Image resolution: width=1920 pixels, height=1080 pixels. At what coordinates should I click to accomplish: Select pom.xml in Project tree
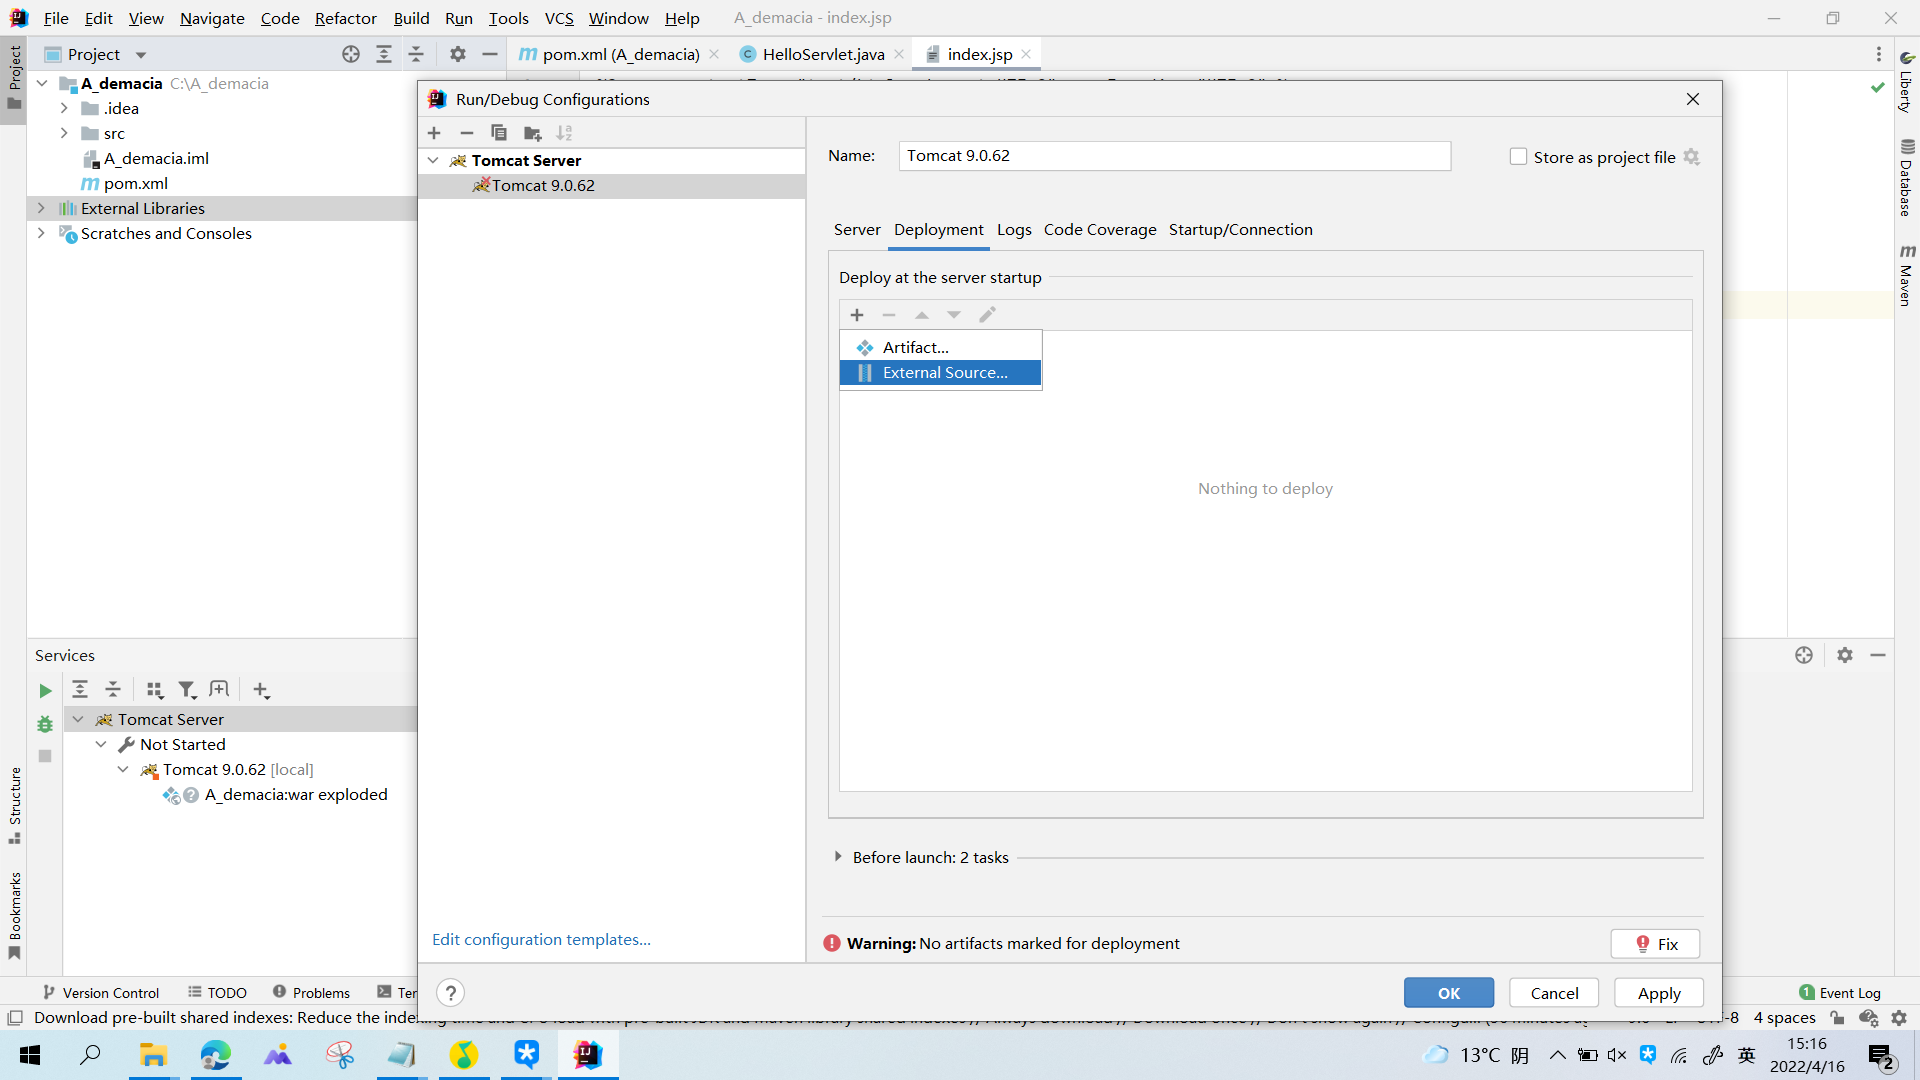[135, 184]
